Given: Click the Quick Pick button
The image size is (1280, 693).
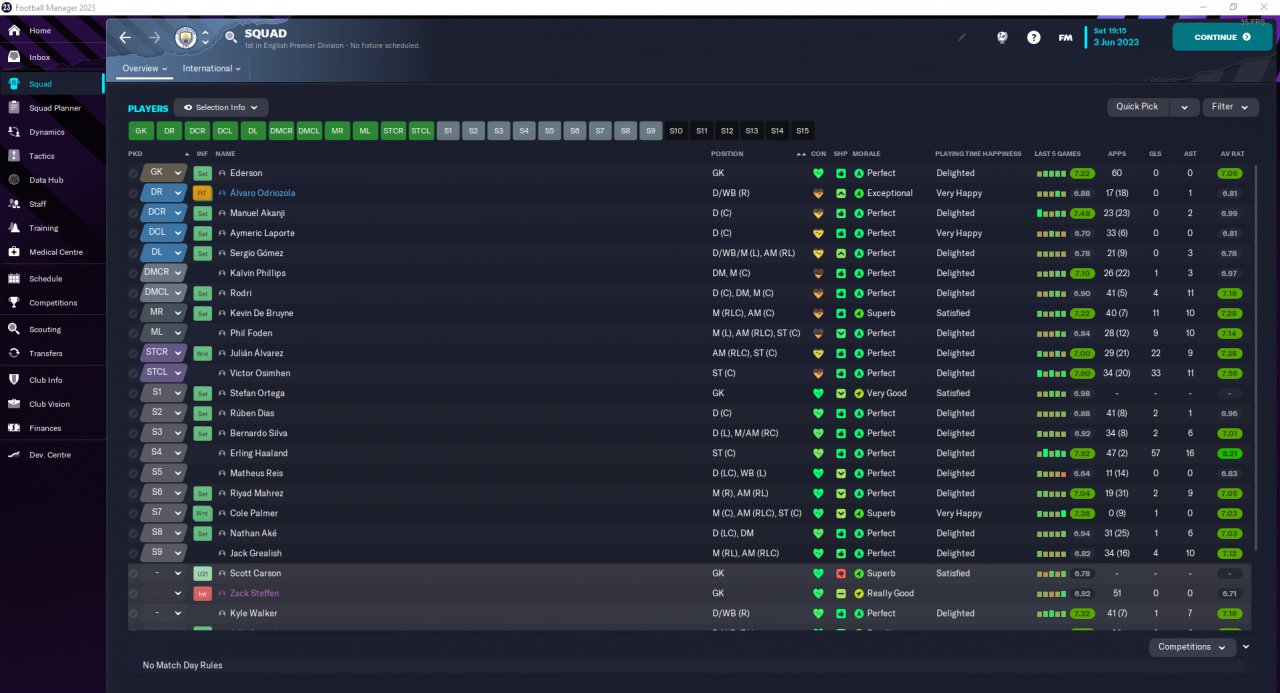Looking at the screenshot, I should [1137, 107].
